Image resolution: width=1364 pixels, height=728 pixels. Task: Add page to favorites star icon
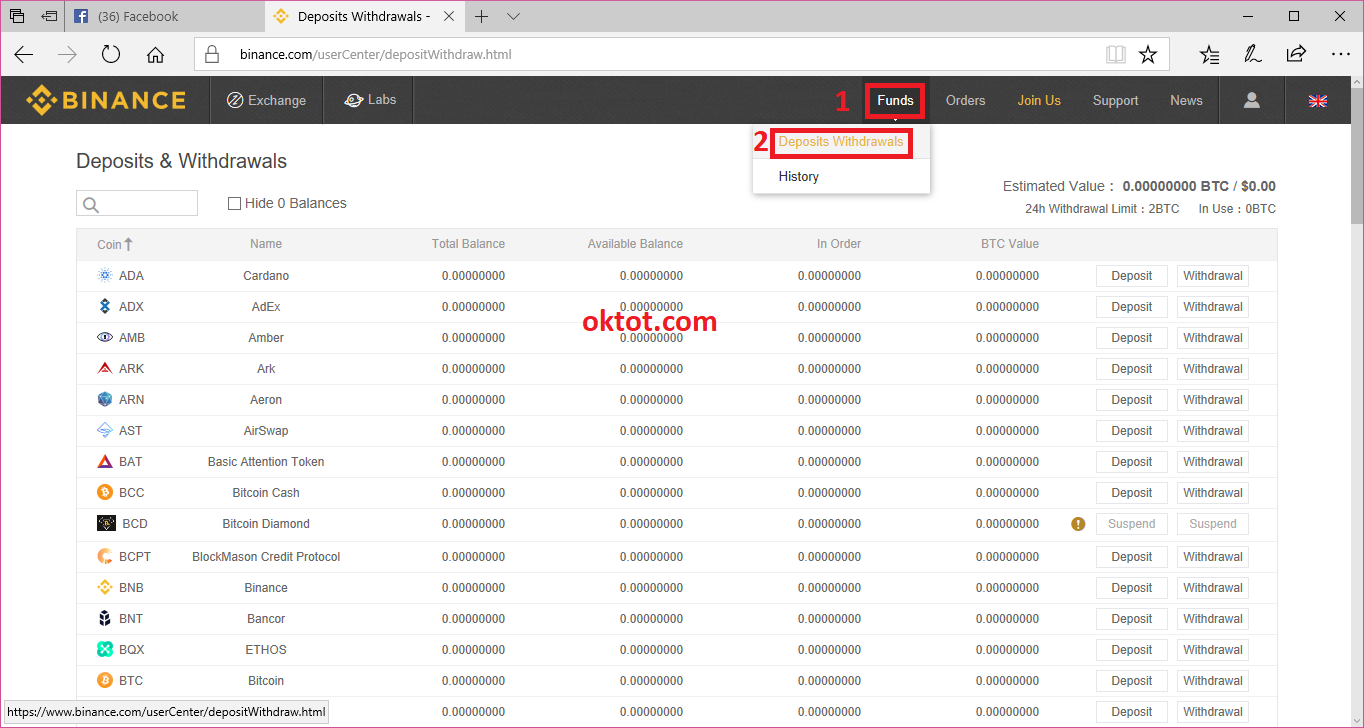click(1148, 55)
